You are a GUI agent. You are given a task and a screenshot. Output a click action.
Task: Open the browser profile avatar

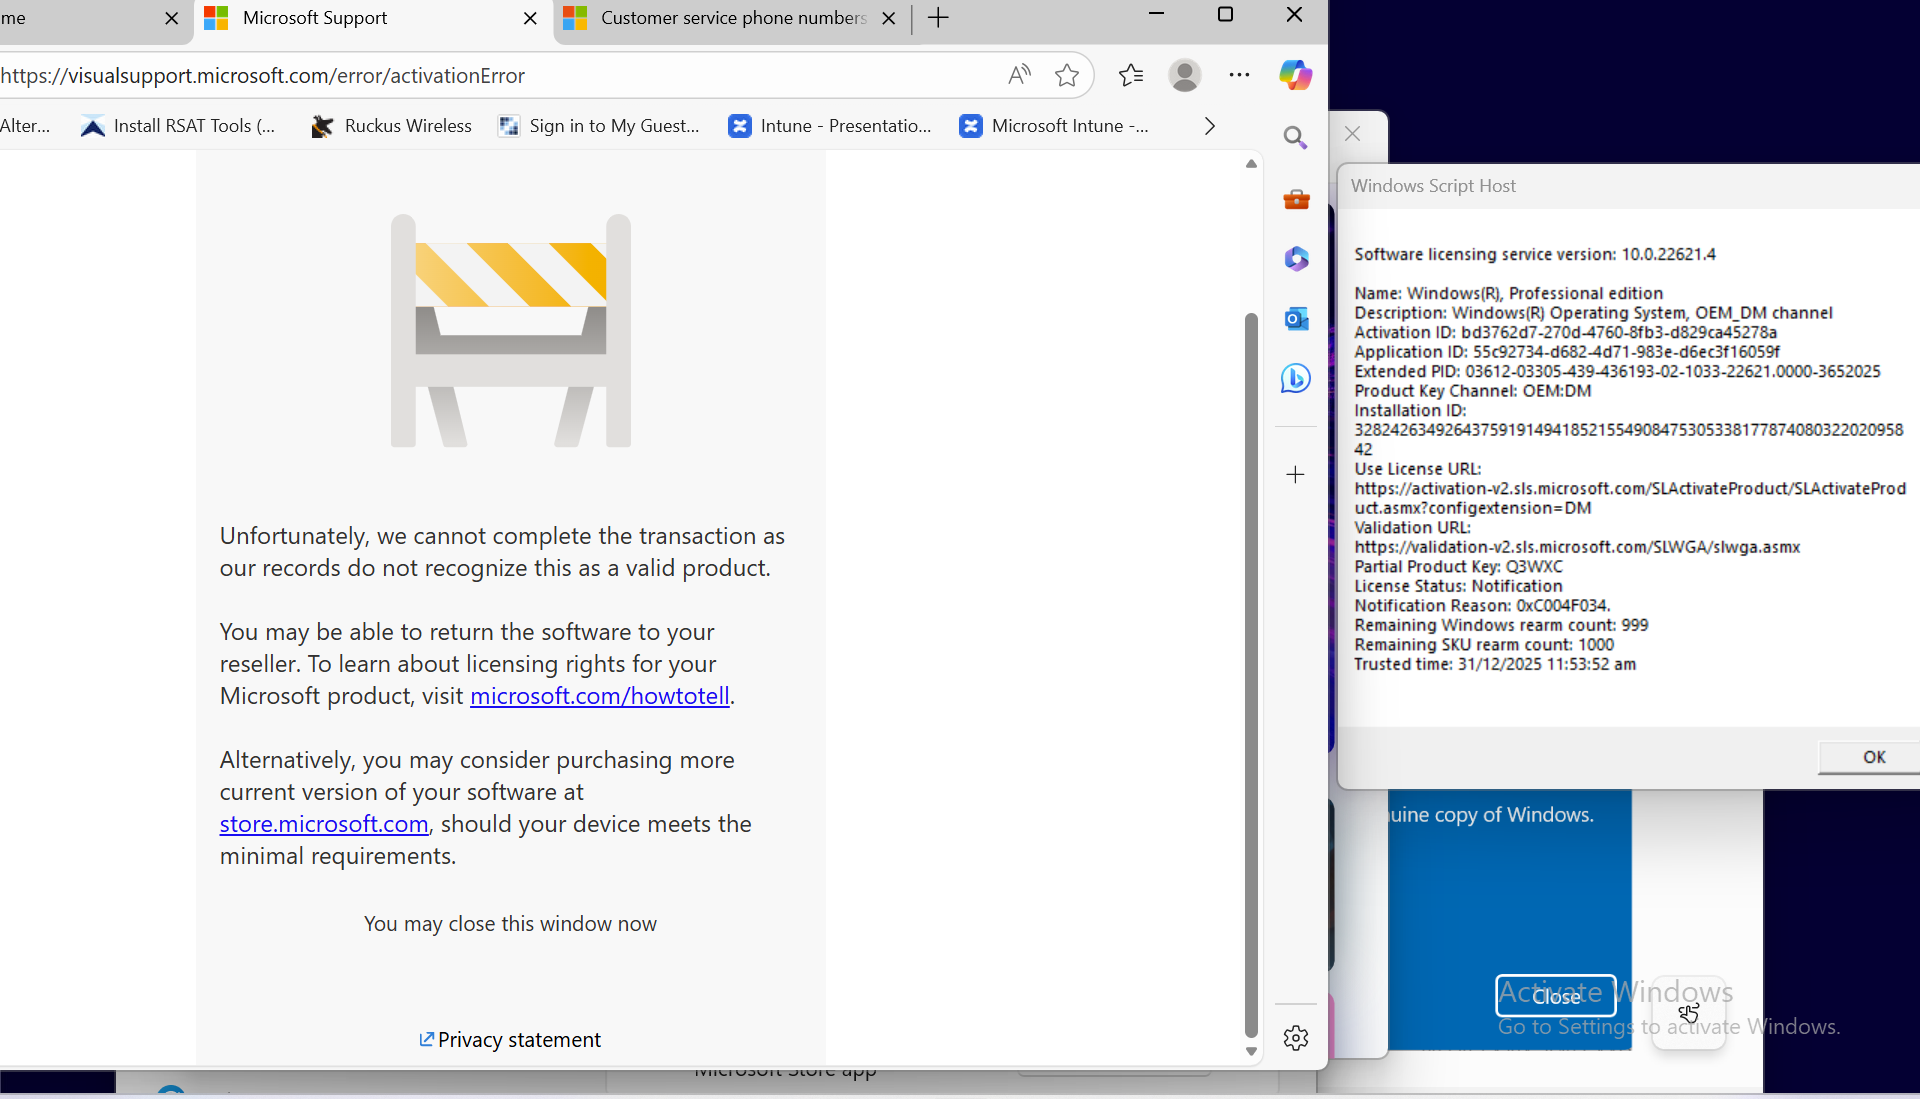(x=1185, y=75)
